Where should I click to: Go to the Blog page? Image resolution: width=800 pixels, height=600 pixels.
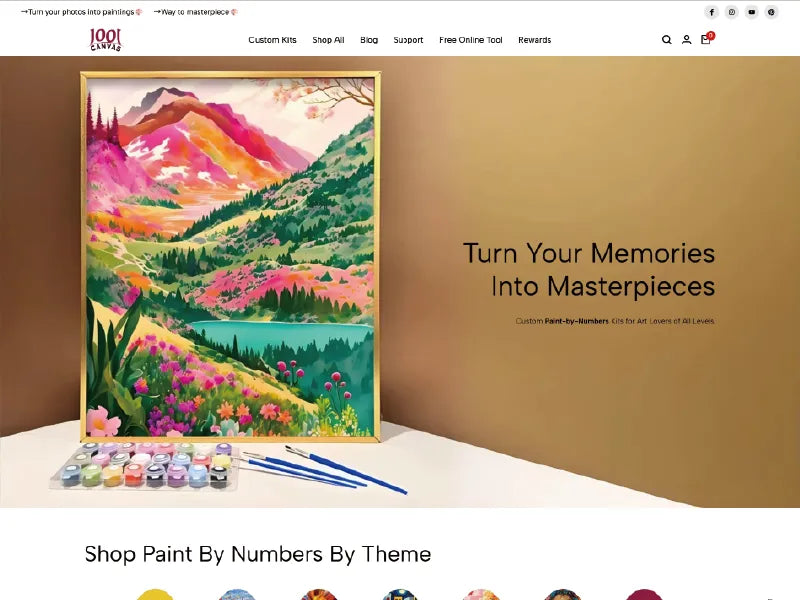(x=369, y=40)
